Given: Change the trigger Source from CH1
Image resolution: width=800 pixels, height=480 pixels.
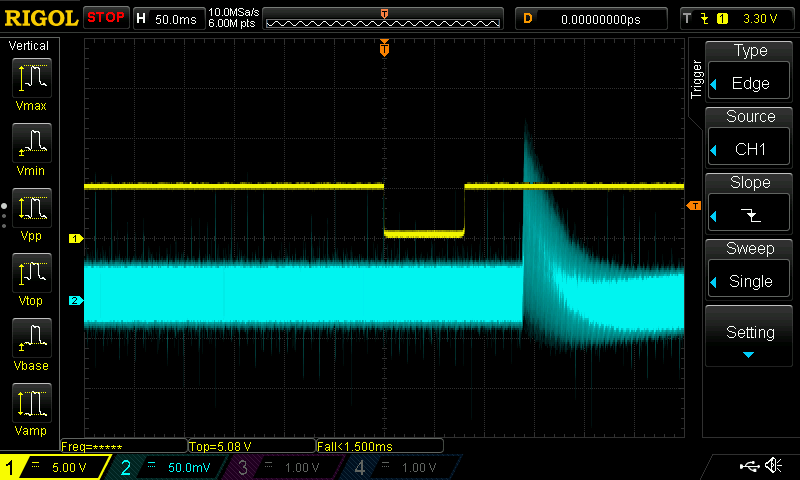Looking at the screenshot, I should 750,138.
